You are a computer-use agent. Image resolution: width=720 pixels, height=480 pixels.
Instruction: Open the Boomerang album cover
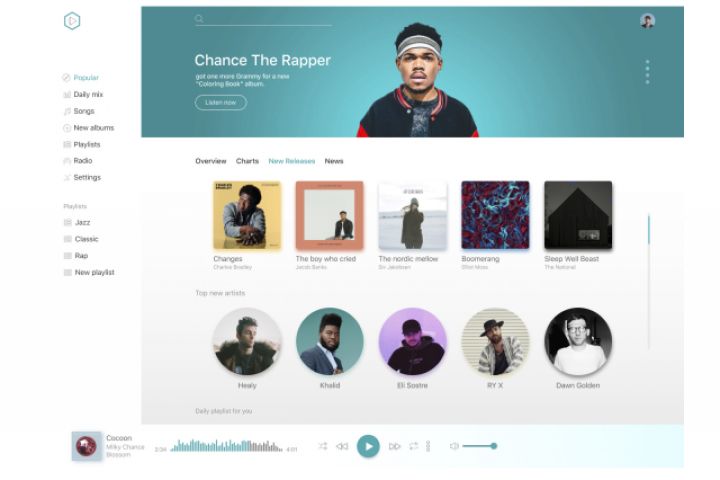pyautogui.click(x=495, y=215)
